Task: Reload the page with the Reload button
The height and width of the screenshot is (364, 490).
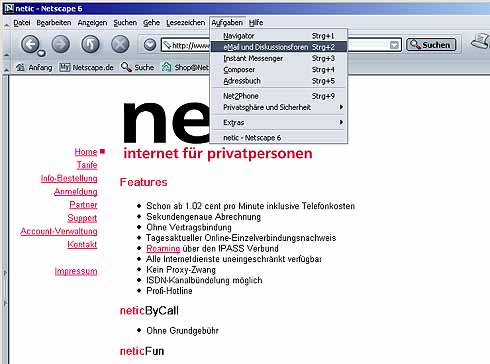Action: click(90, 44)
